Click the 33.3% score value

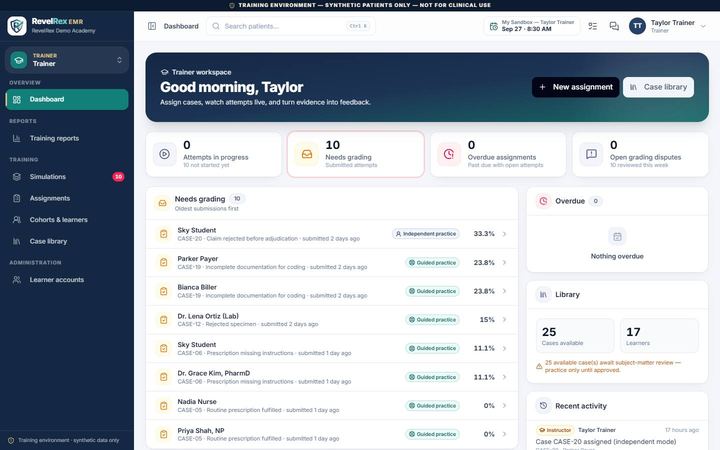click(484, 234)
